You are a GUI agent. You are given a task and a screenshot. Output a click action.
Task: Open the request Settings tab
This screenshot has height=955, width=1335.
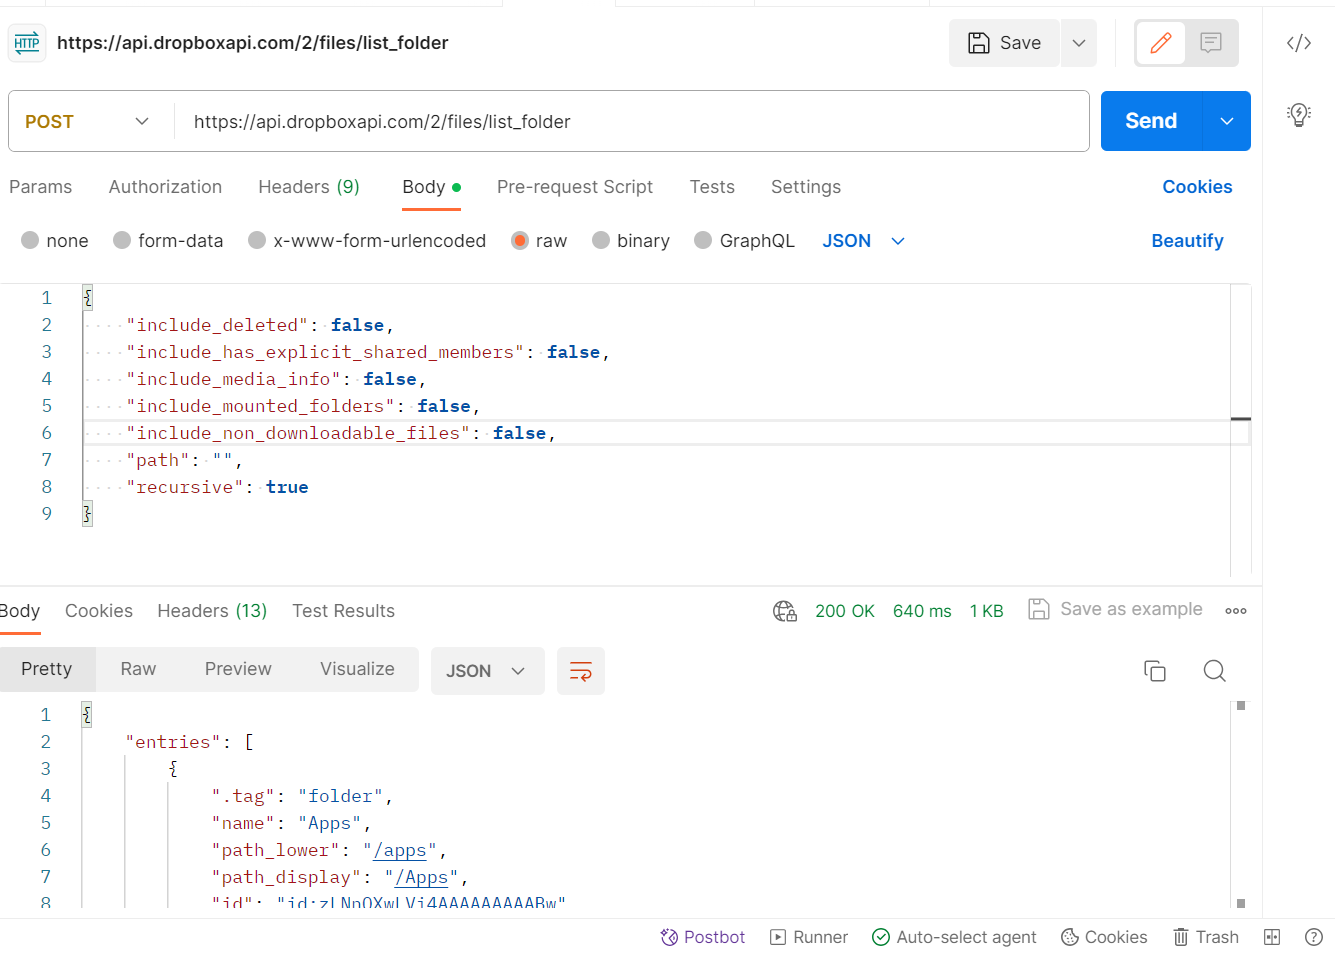806,187
